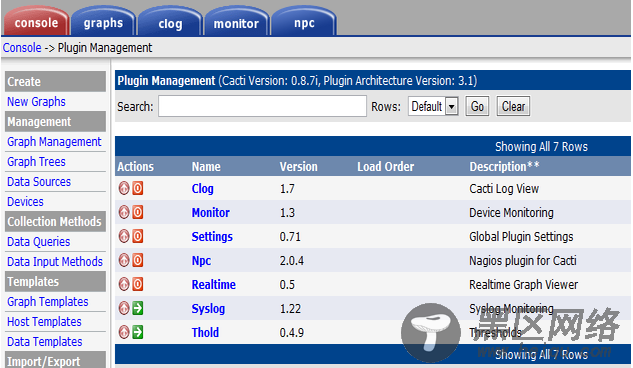
Task: Open Data Templates in the sidebar
Action: point(45,342)
